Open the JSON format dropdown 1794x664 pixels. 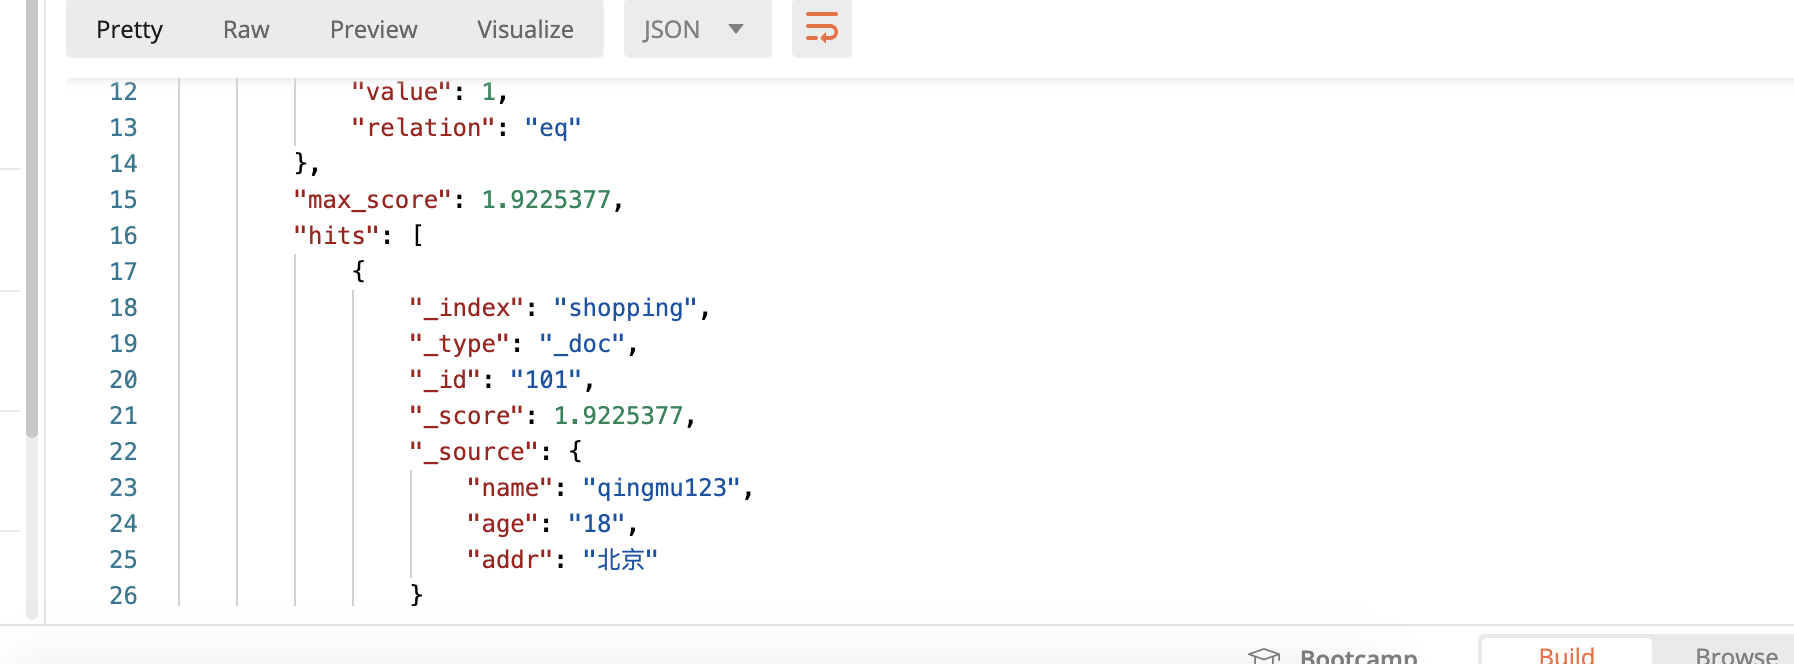point(697,29)
